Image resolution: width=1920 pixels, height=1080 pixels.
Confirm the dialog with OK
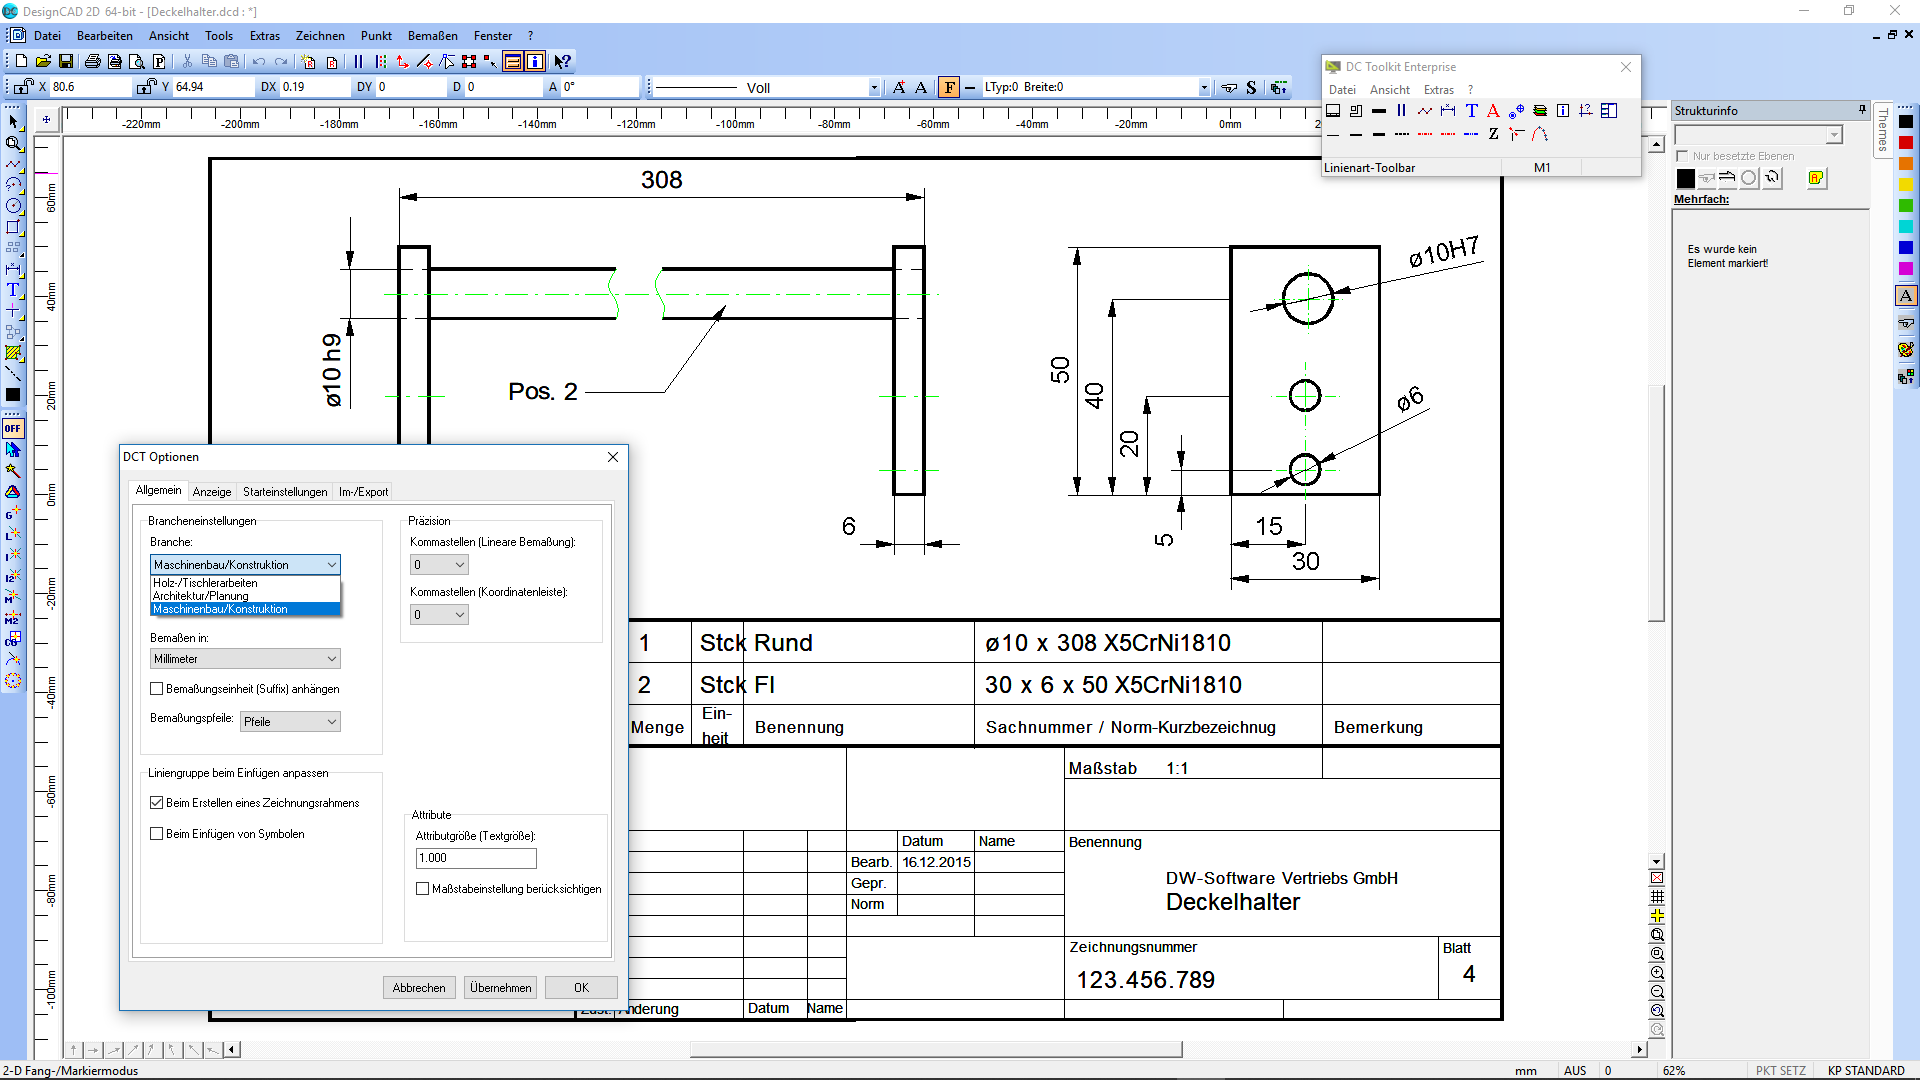pos(581,988)
